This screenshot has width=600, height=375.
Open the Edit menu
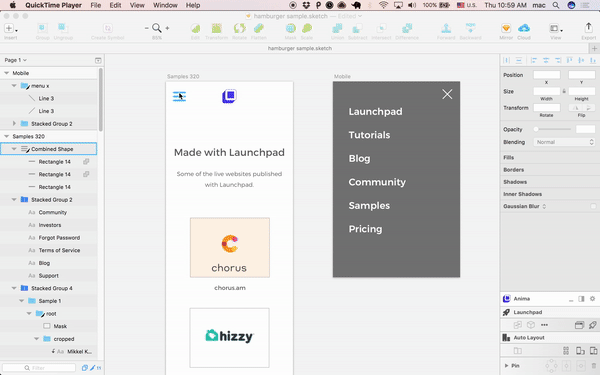click(x=115, y=5)
